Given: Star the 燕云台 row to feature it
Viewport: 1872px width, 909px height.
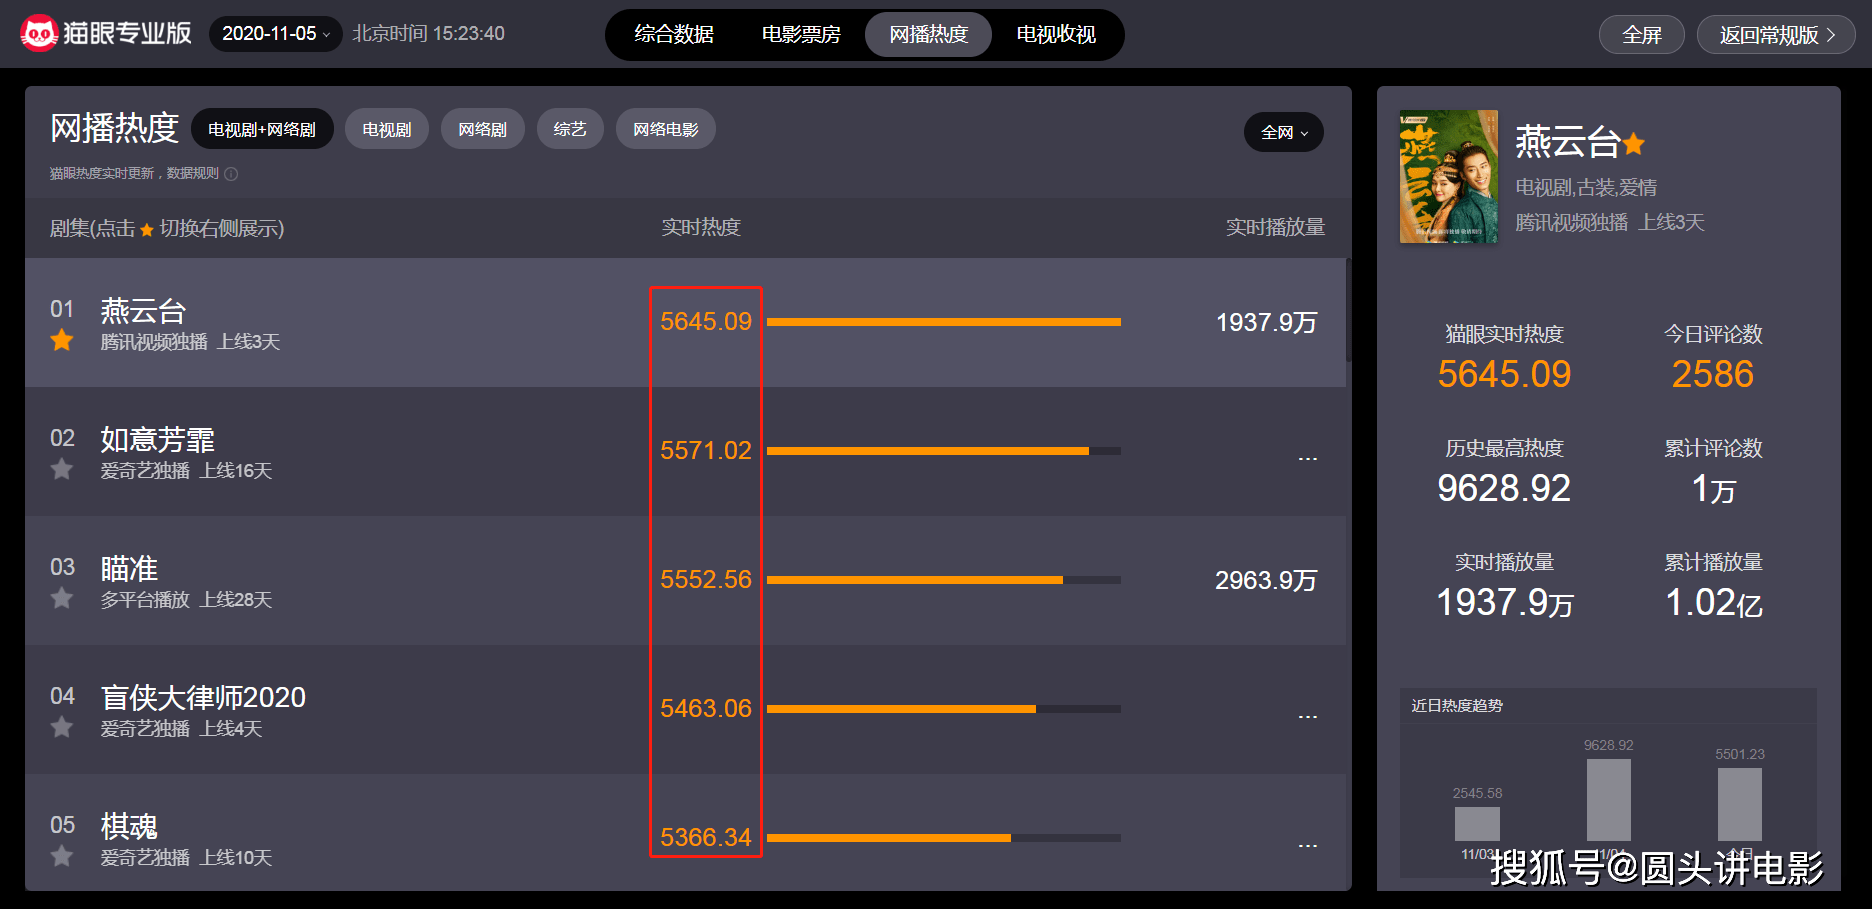Looking at the screenshot, I should [62, 340].
